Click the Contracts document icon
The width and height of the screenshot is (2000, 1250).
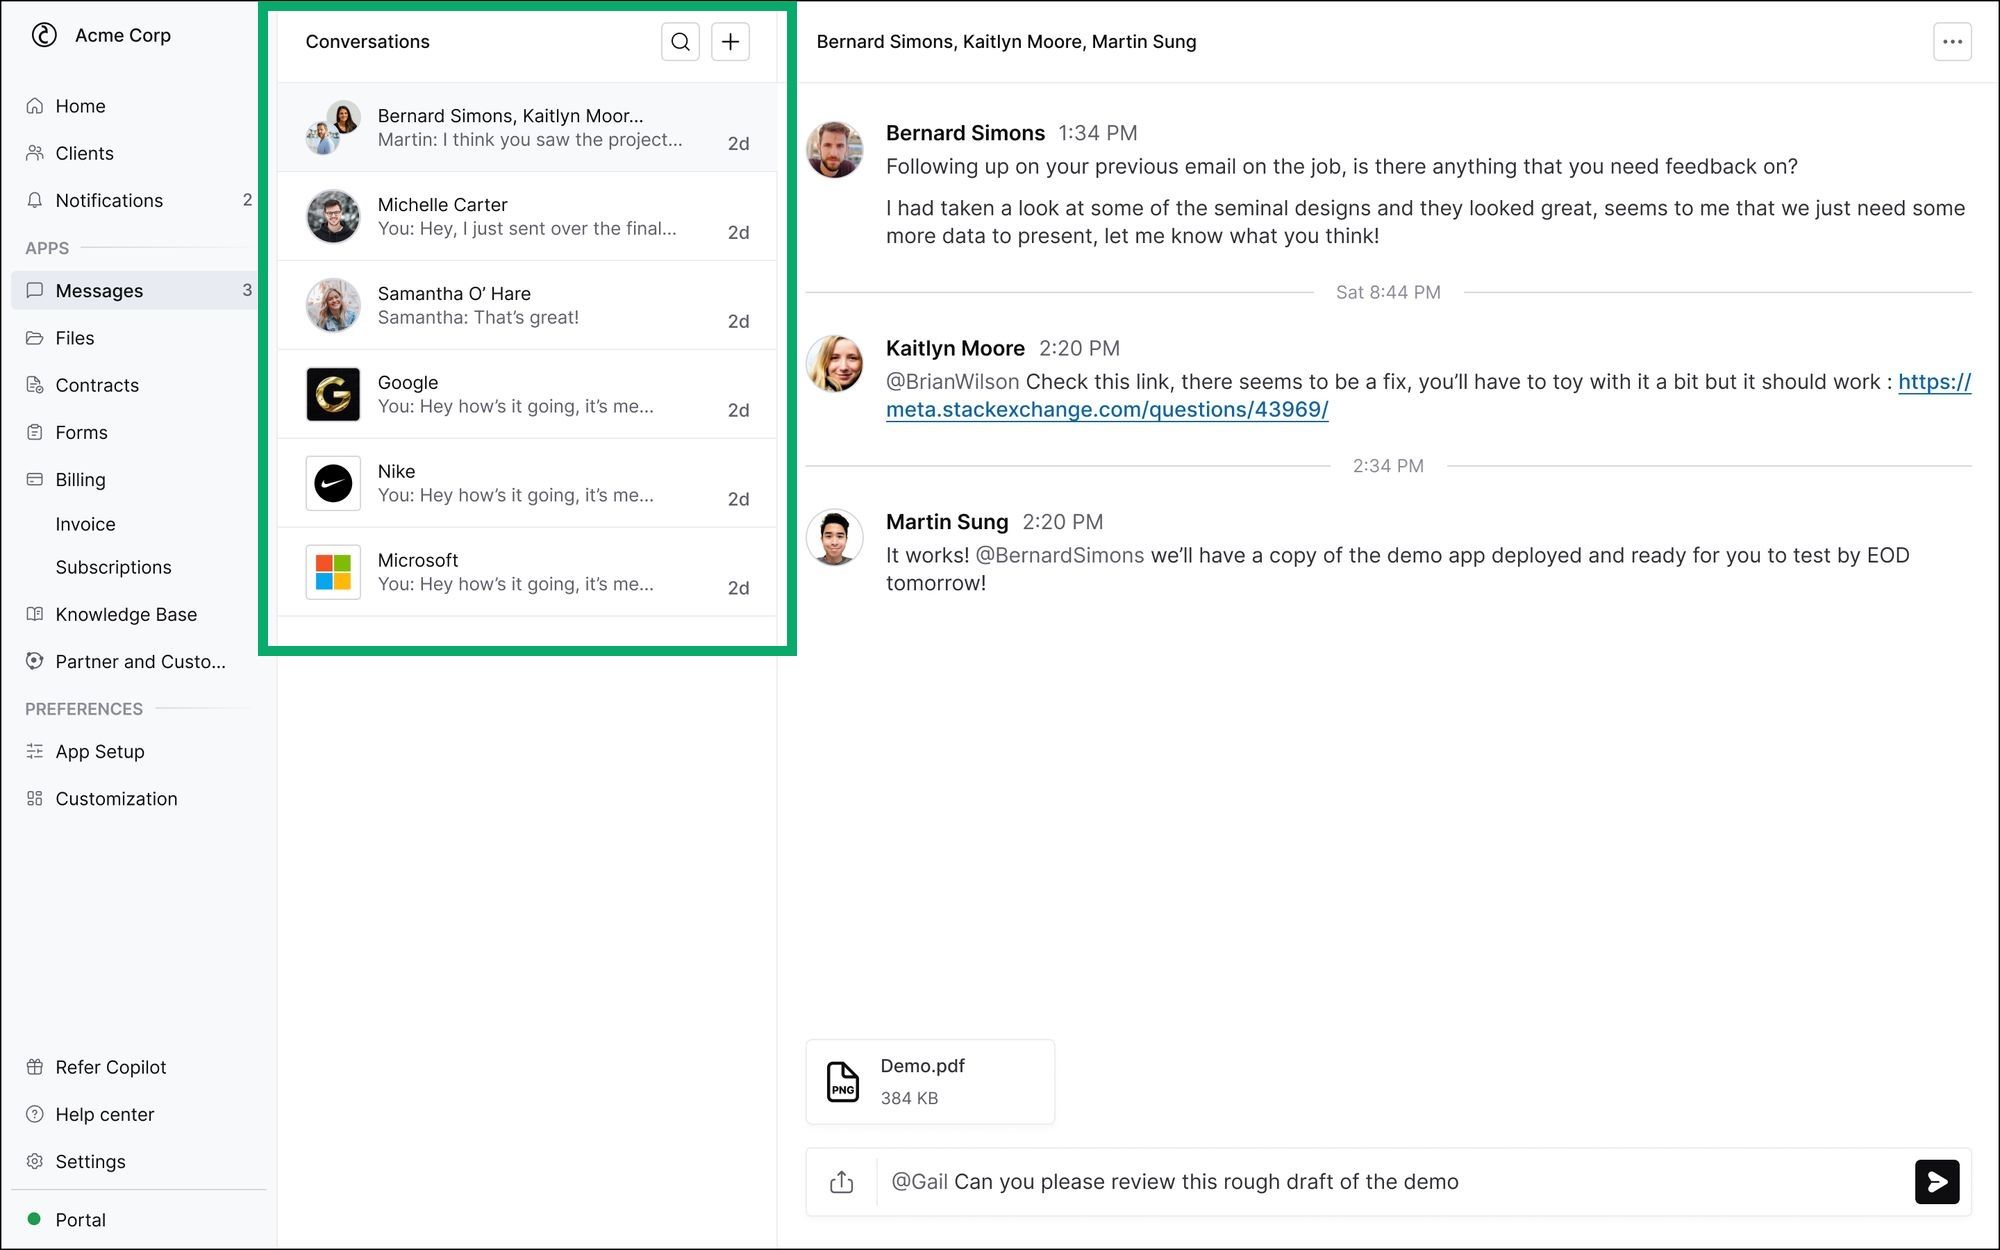[35, 385]
